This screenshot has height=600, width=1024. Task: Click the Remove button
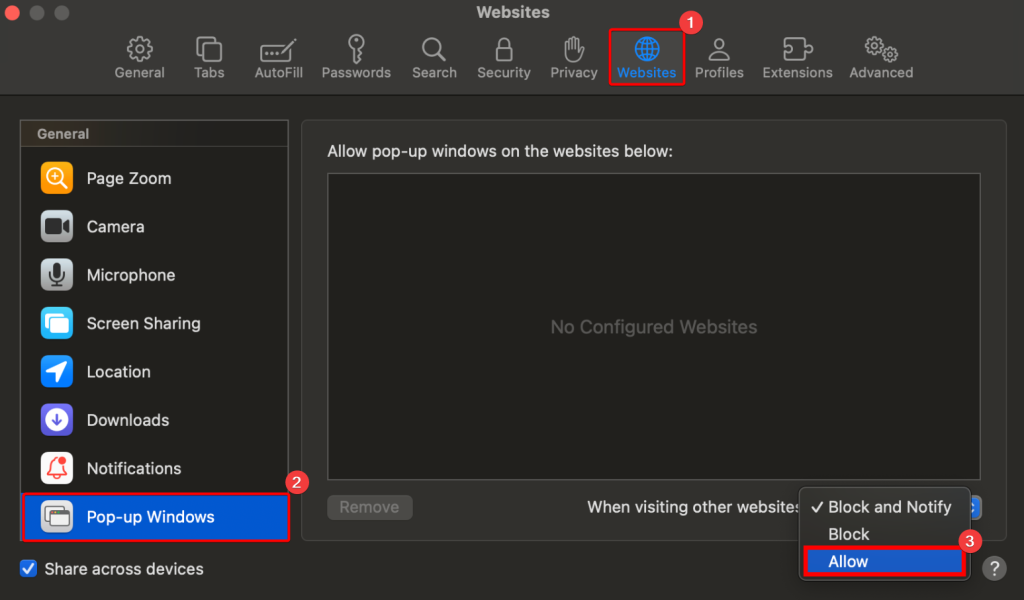[369, 507]
